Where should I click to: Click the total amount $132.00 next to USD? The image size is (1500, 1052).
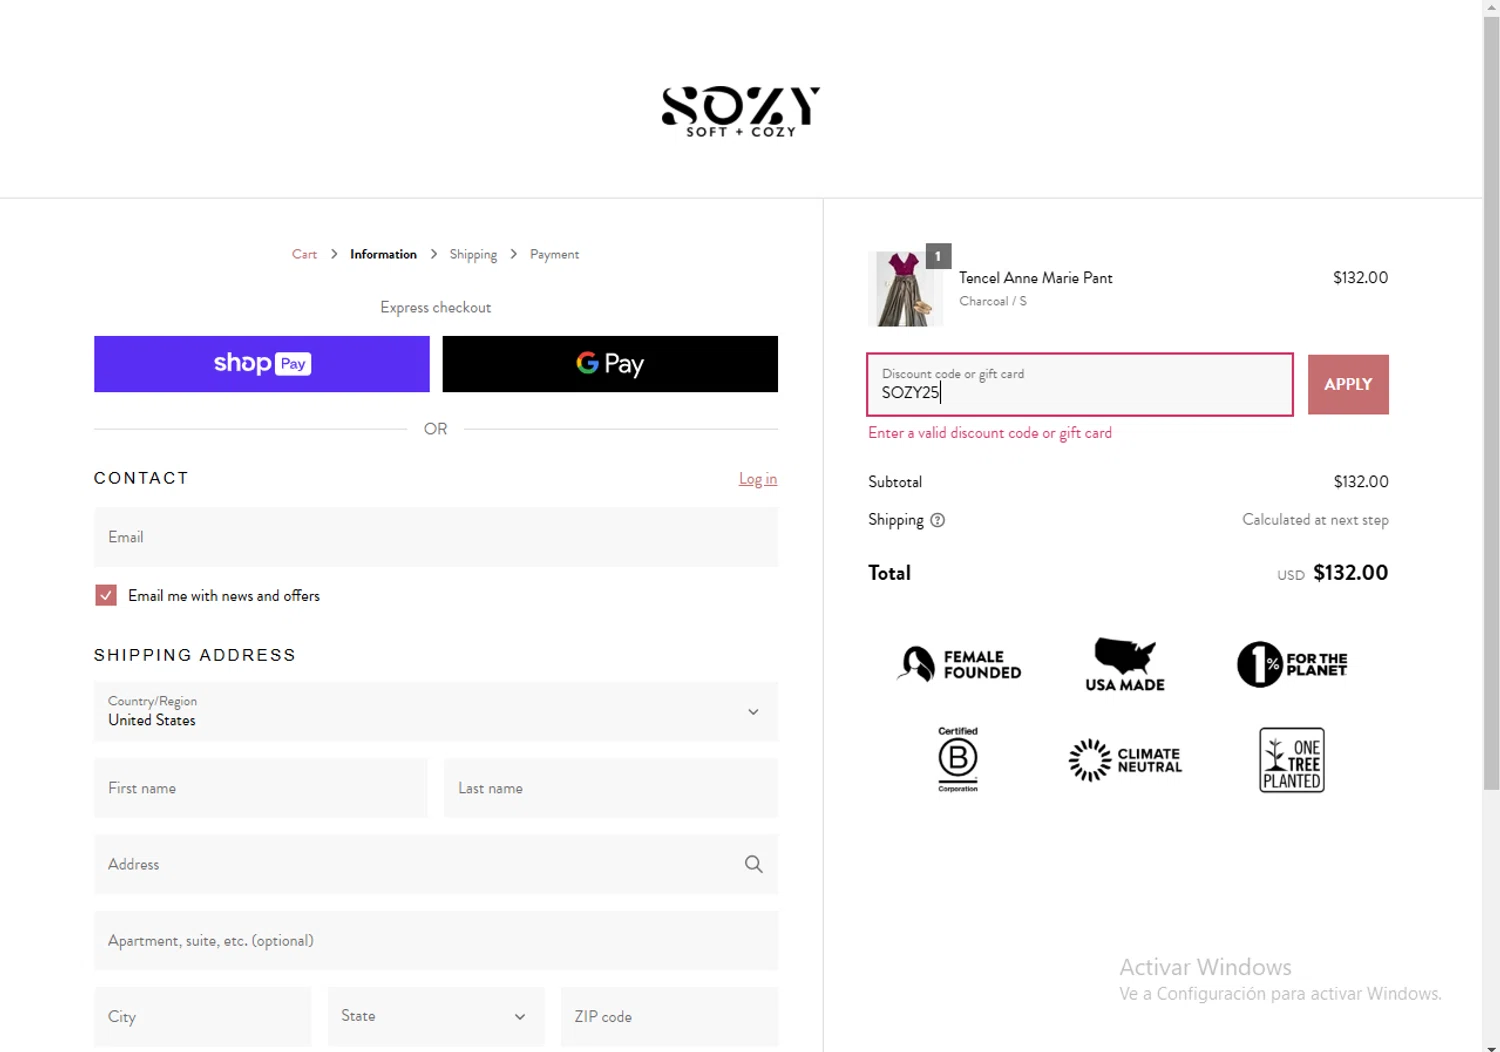[x=1350, y=573]
